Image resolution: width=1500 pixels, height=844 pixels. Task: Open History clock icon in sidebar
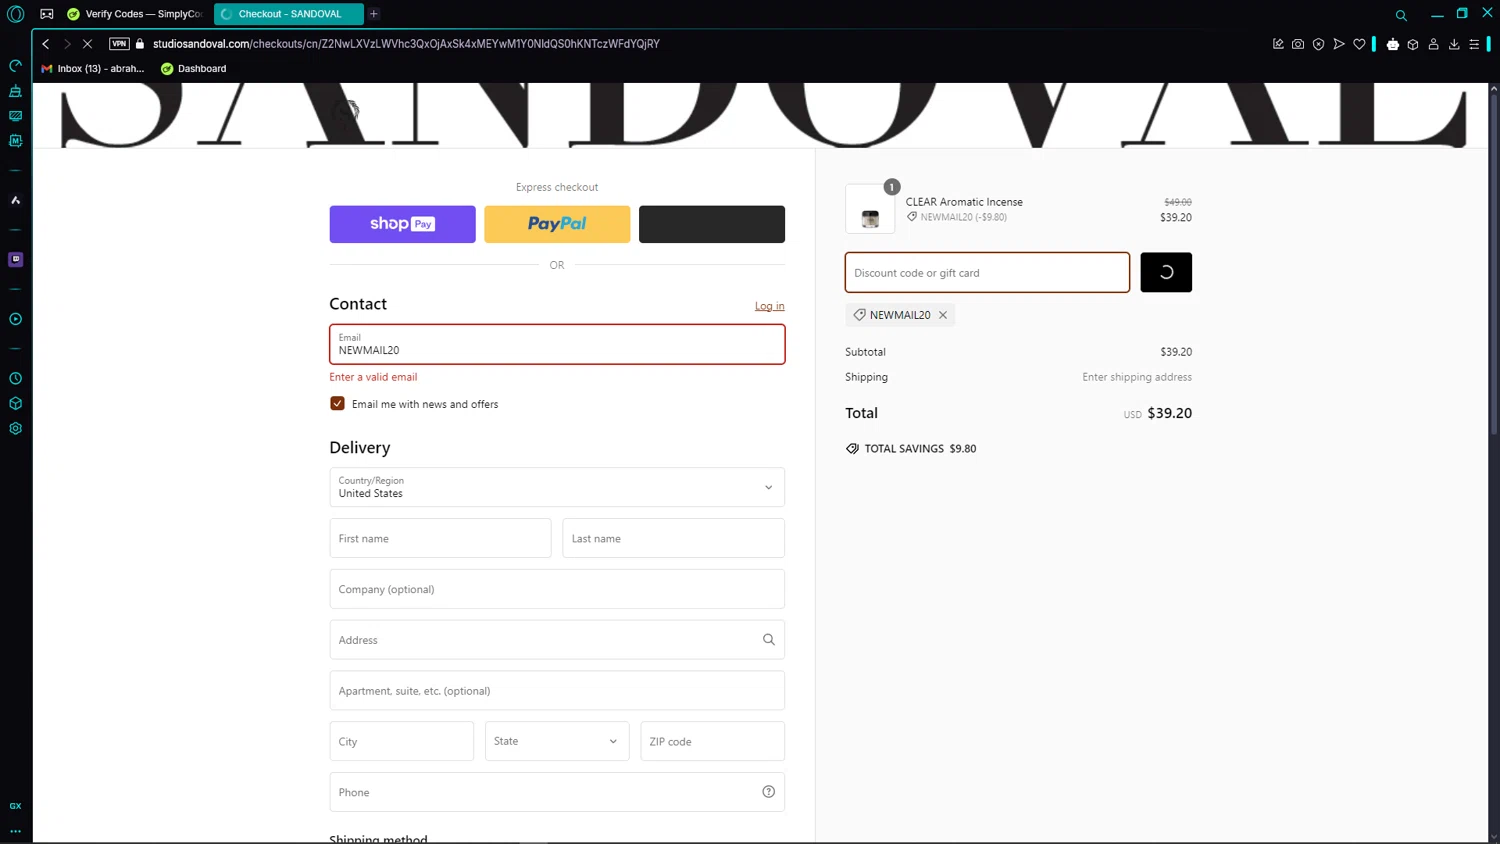15,378
